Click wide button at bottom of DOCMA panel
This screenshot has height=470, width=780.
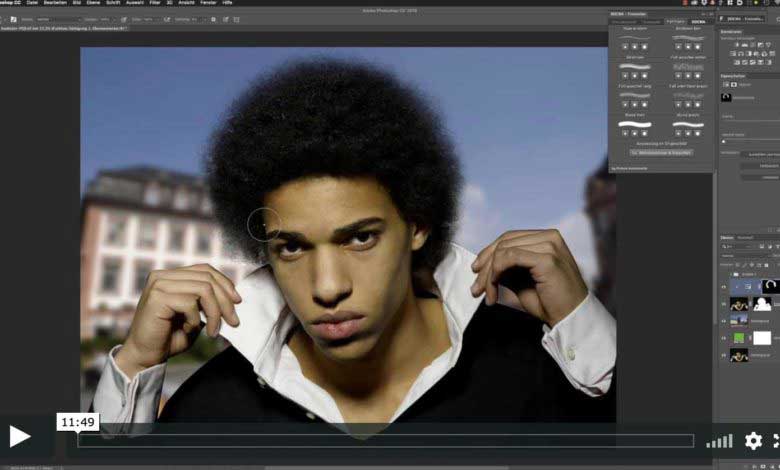661,153
